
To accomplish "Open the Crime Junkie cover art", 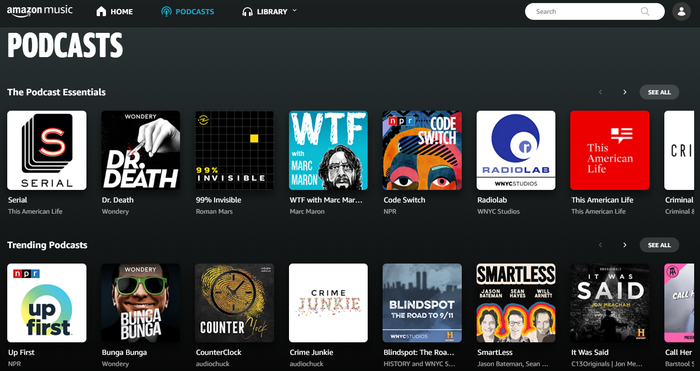I will tap(328, 303).
